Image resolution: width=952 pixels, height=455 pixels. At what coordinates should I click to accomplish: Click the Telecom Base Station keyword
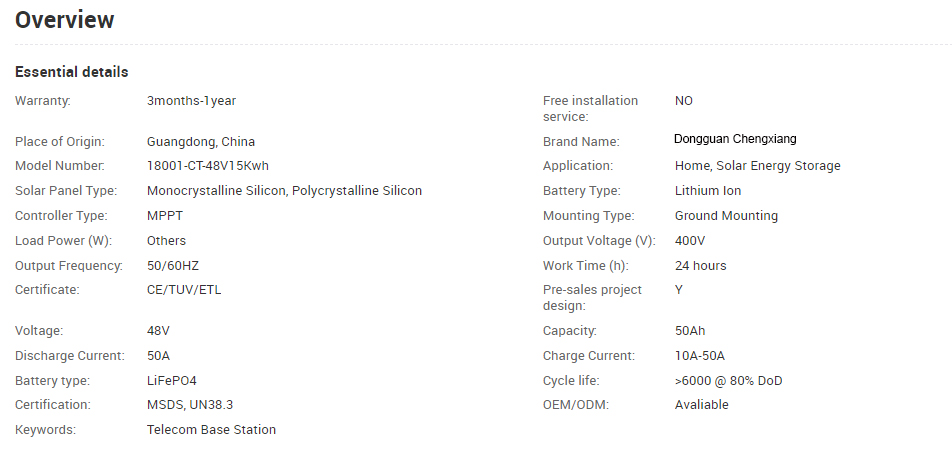pyautogui.click(x=211, y=429)
